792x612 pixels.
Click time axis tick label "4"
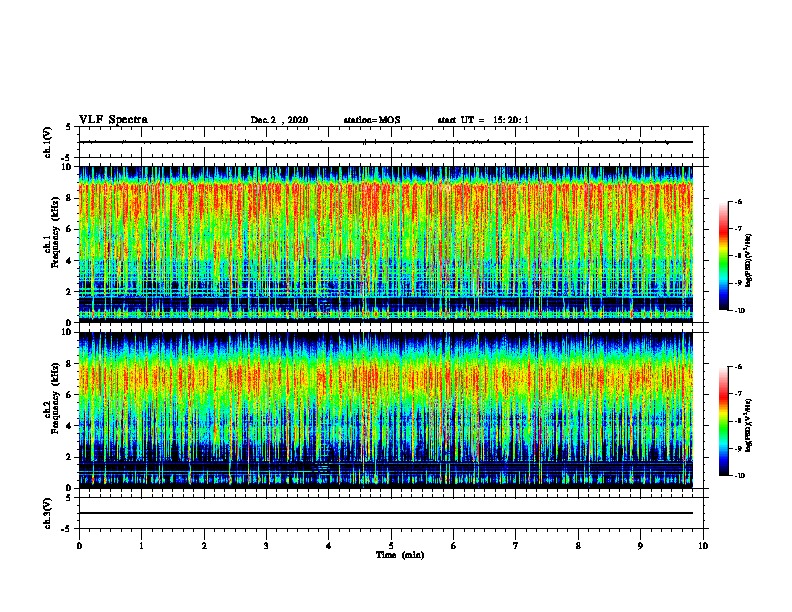(329, 546)
